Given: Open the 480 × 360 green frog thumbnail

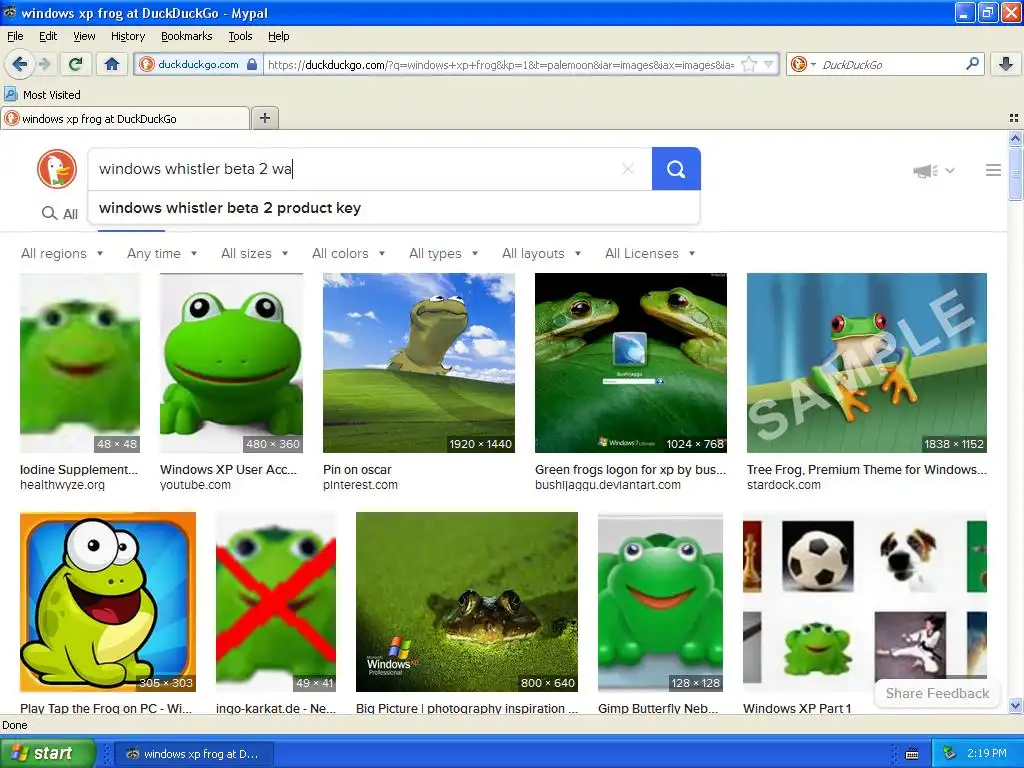Looking at the screenshot, I should pyautogui.click(x=231, y=362).
